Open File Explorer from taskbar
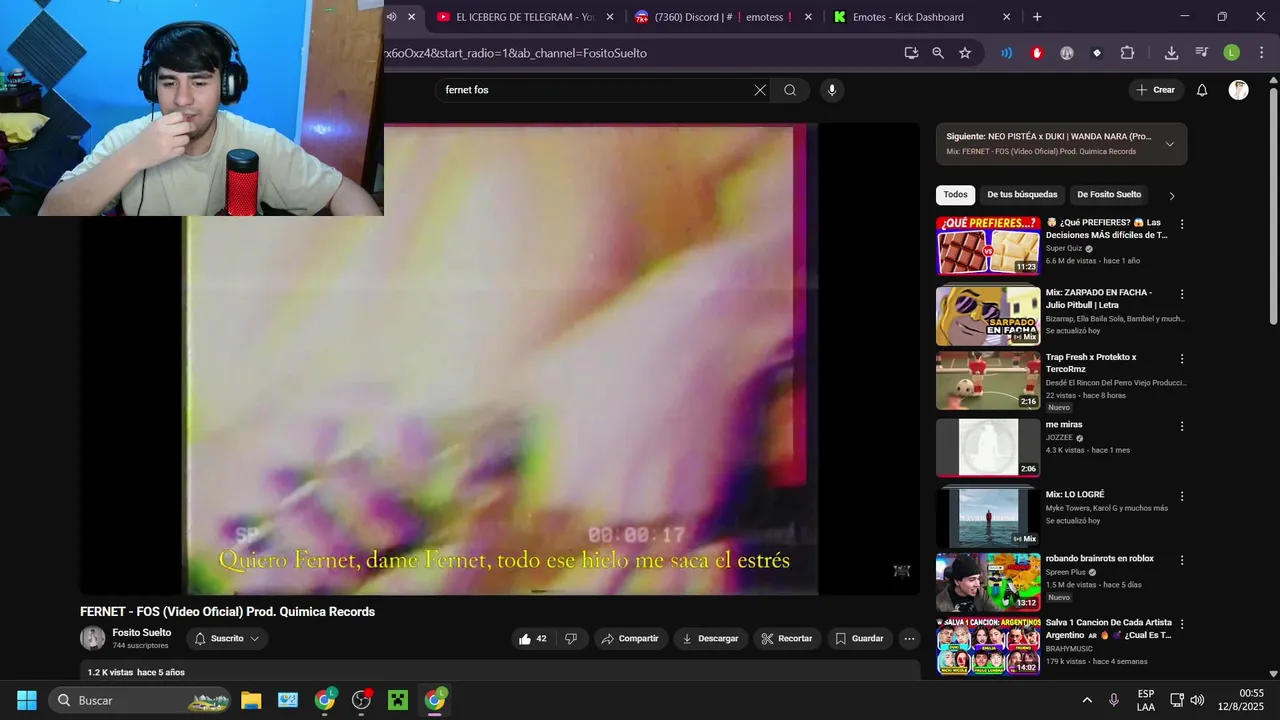Image resolution: width=1280 pixels, height=720 pixels. [251, 700]
